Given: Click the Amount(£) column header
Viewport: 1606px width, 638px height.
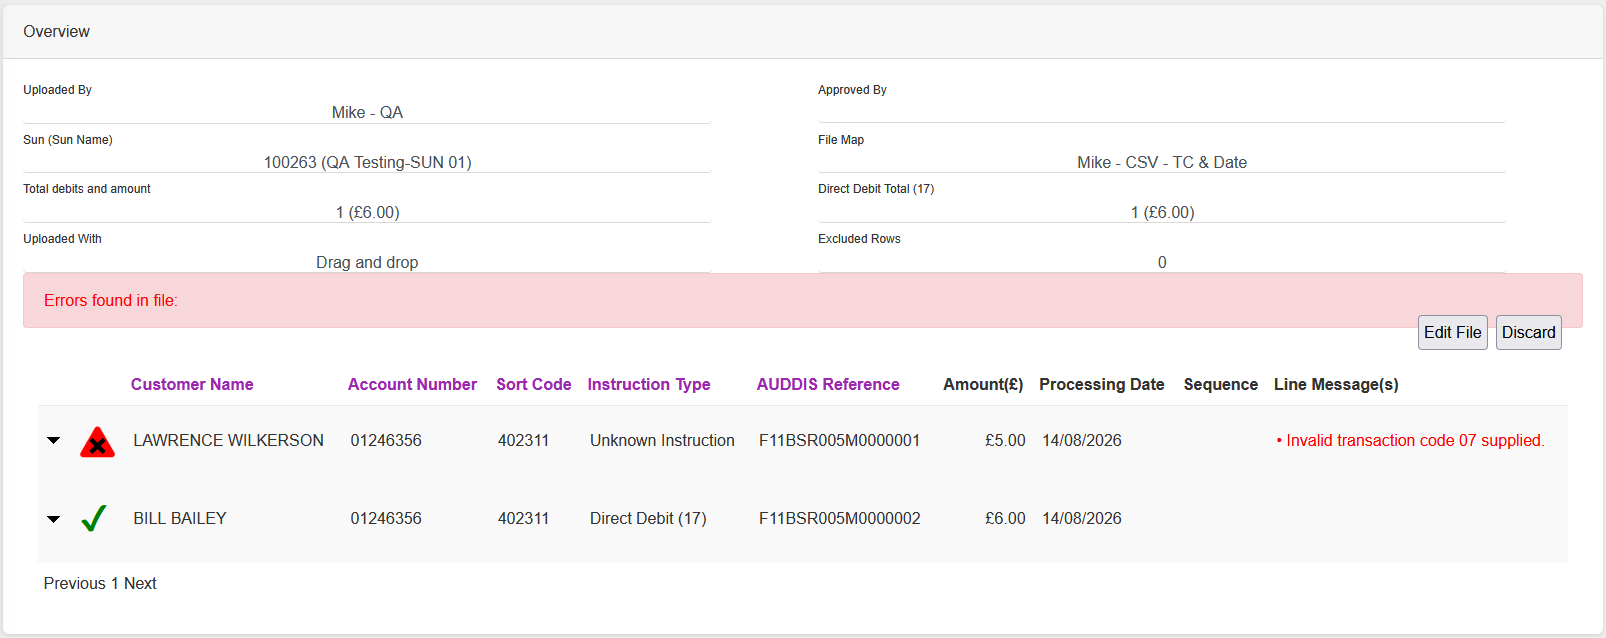Looking at the screenshot, I should pos(983,384).
